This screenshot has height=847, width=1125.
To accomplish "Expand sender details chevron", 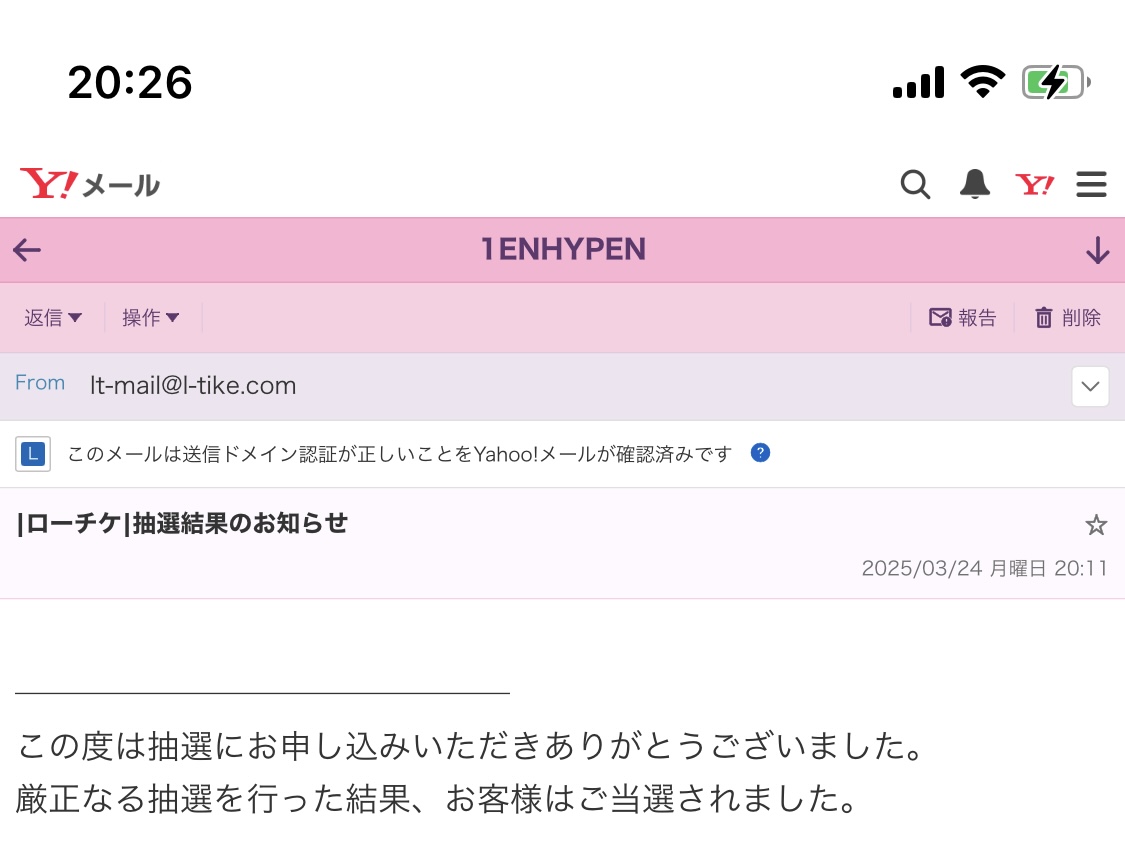I will point(1090,386).
